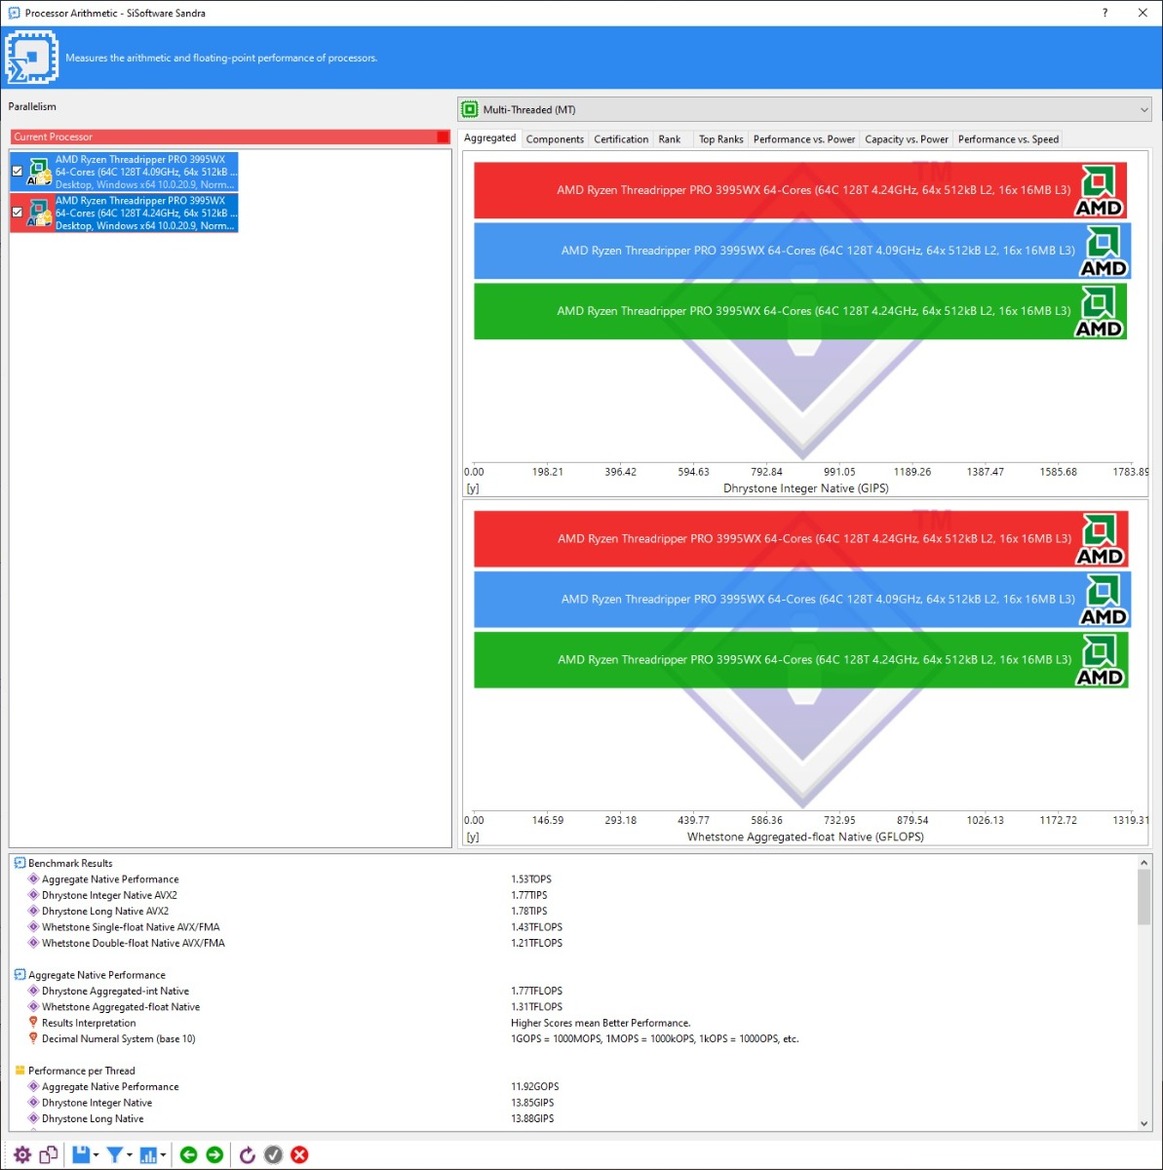Switch to the Components tab
This screenshot has width=1163, height=1170.
555,140
